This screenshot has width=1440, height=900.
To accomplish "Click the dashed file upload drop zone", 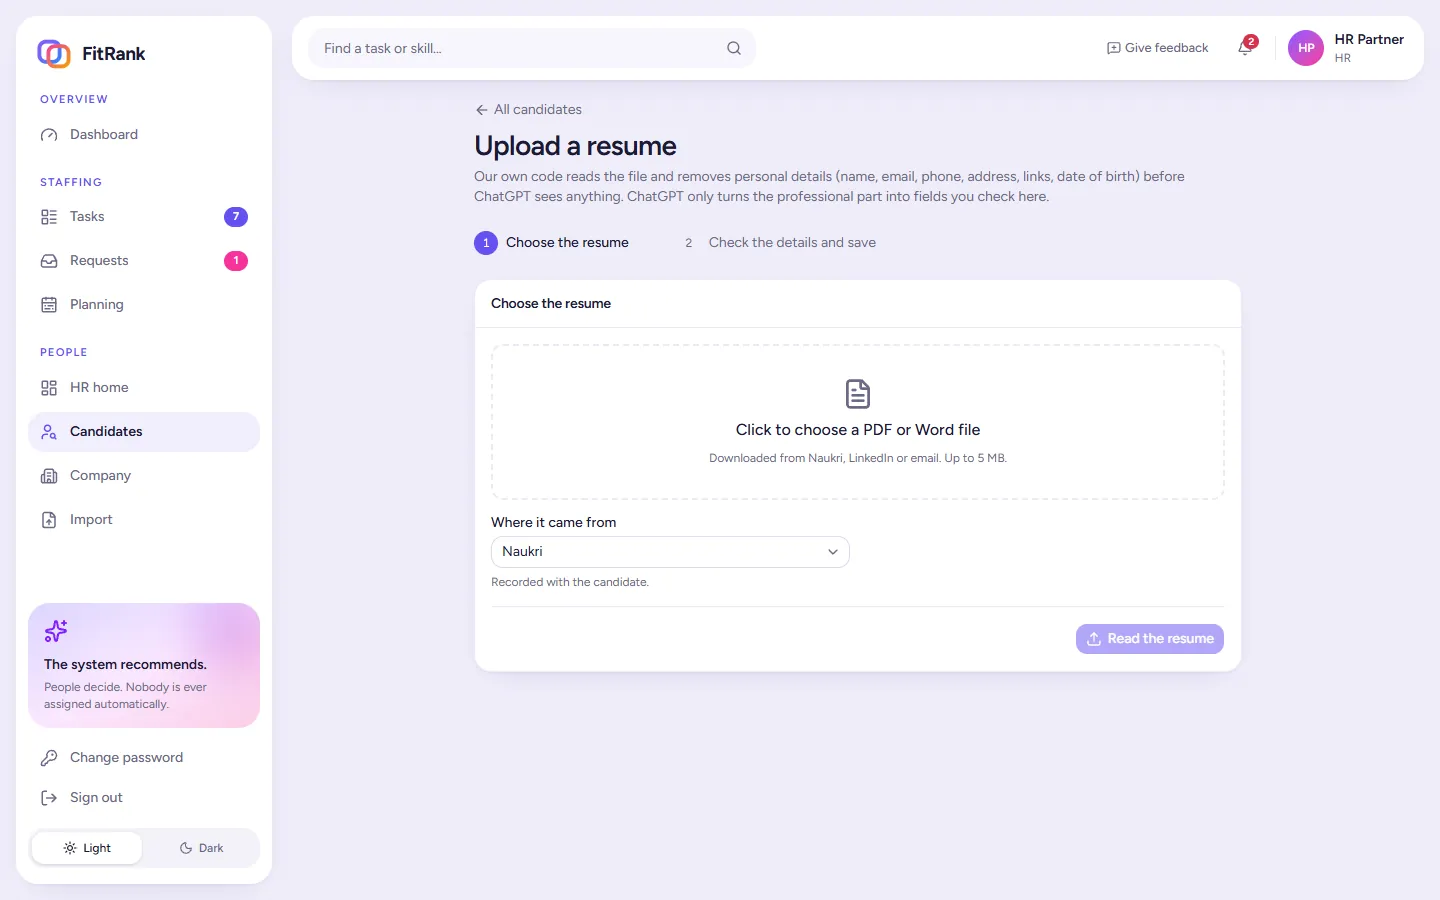I will (x=858, y=422).
